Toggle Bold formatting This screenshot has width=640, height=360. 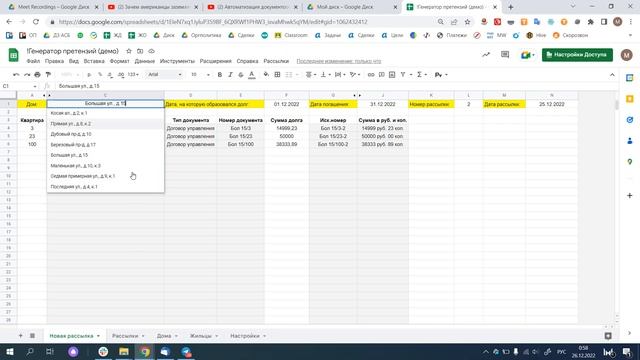click(220, 75)
